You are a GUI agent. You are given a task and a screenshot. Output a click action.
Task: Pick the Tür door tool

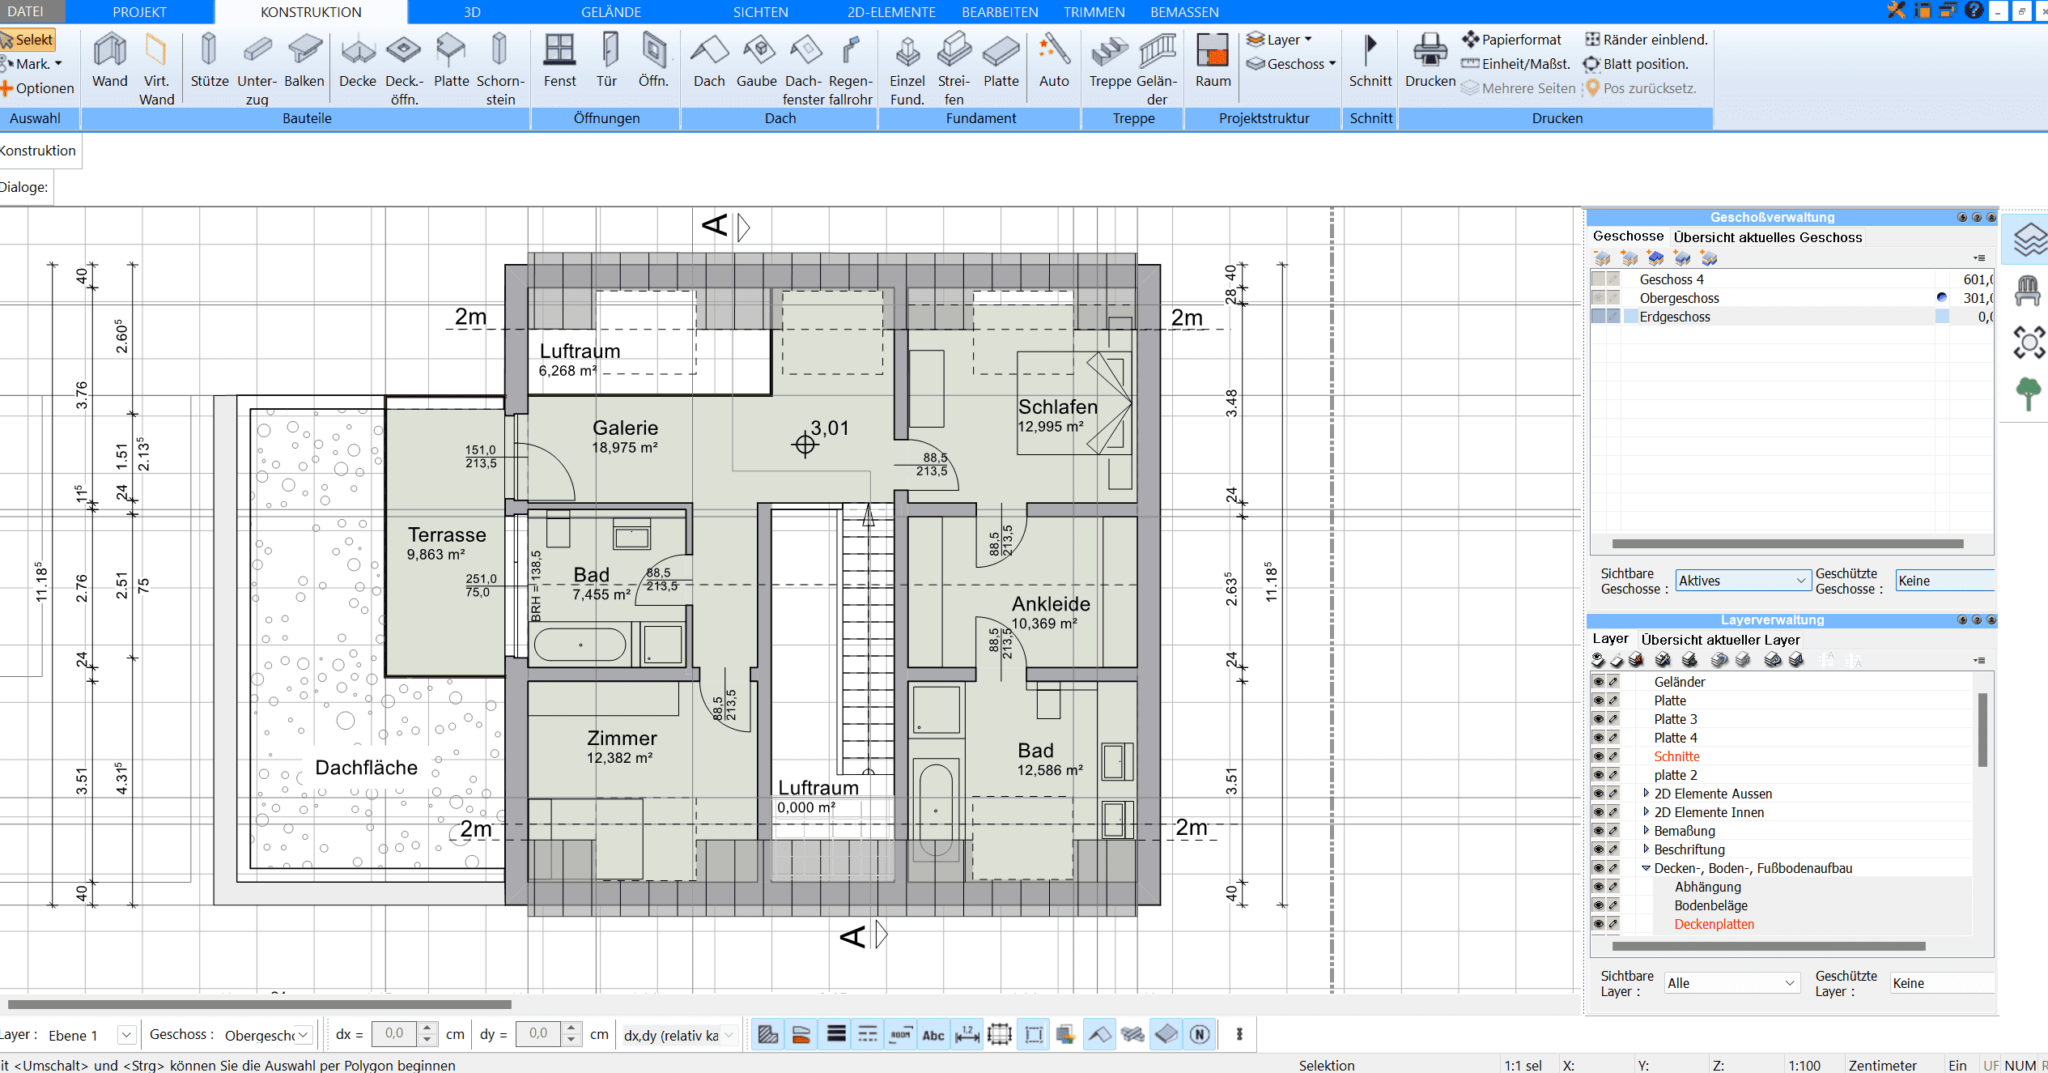click(607, 61)
